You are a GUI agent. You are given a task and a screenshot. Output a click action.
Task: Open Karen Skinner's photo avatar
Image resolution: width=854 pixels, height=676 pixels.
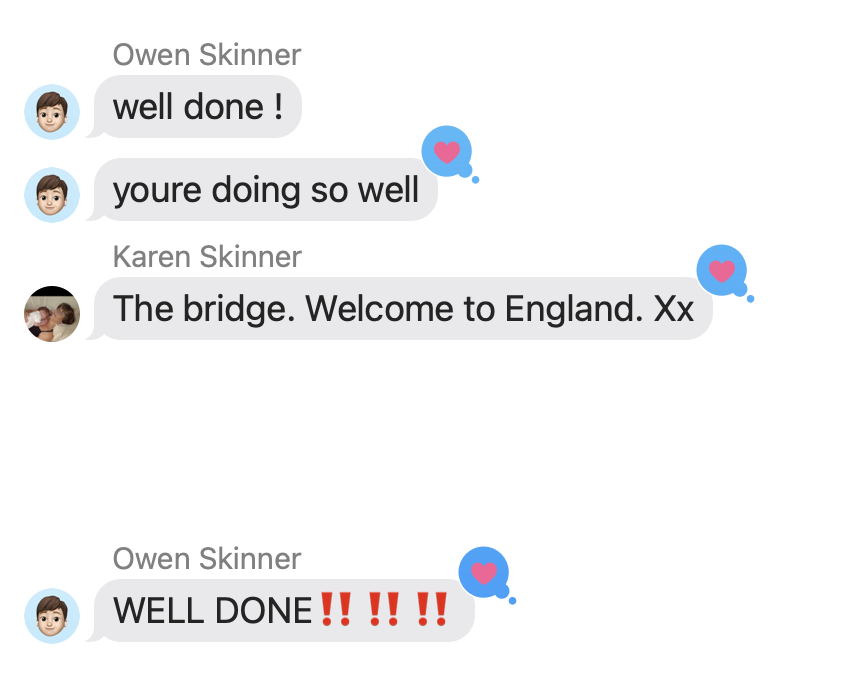[x=52, y=314]
